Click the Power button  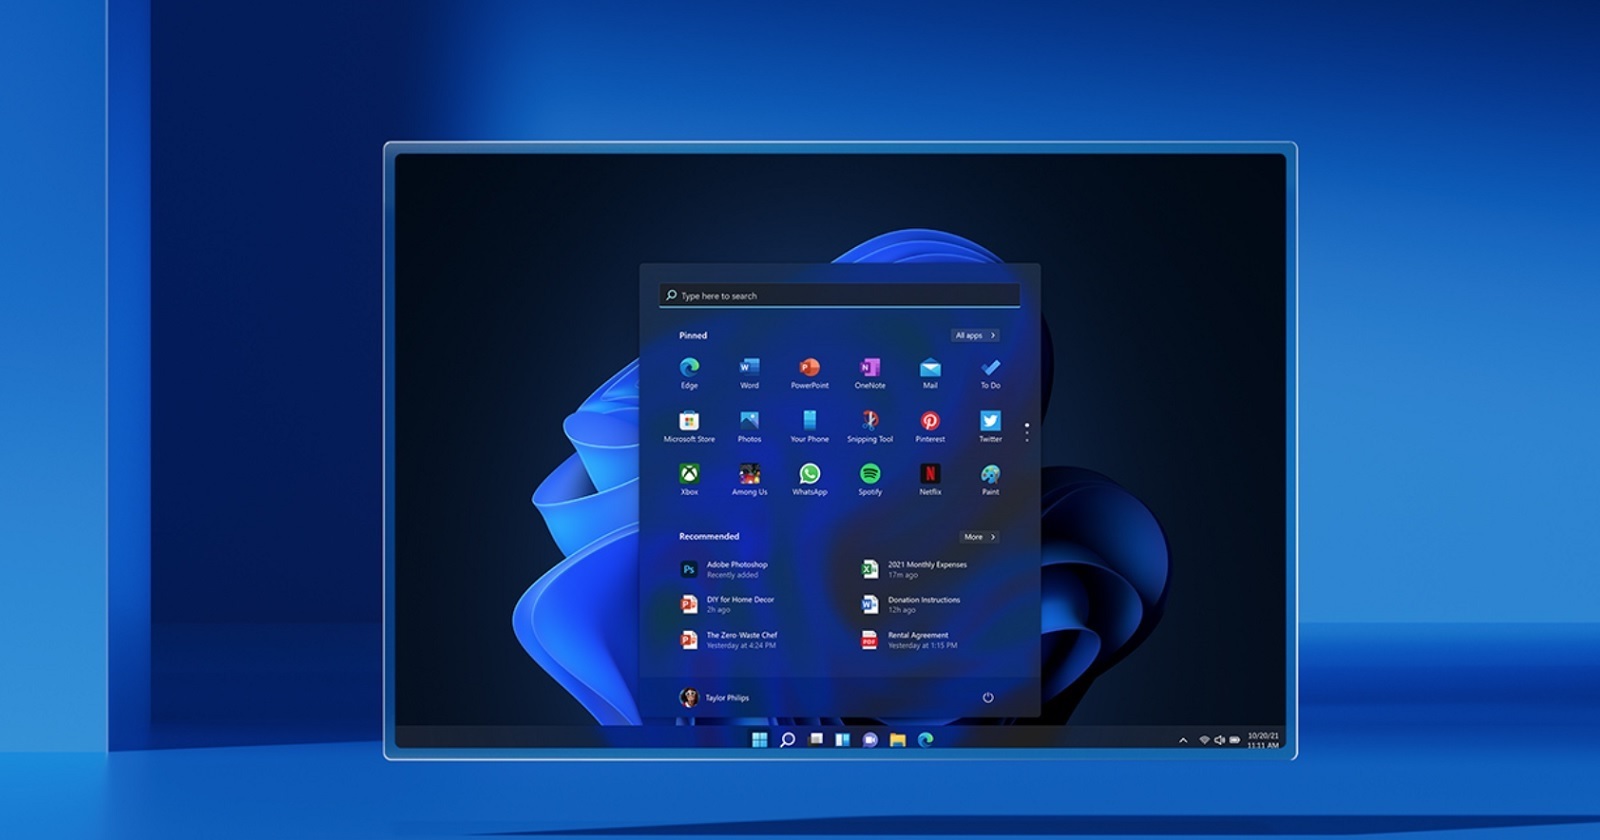pyautogui.click(x=988, y=698)
